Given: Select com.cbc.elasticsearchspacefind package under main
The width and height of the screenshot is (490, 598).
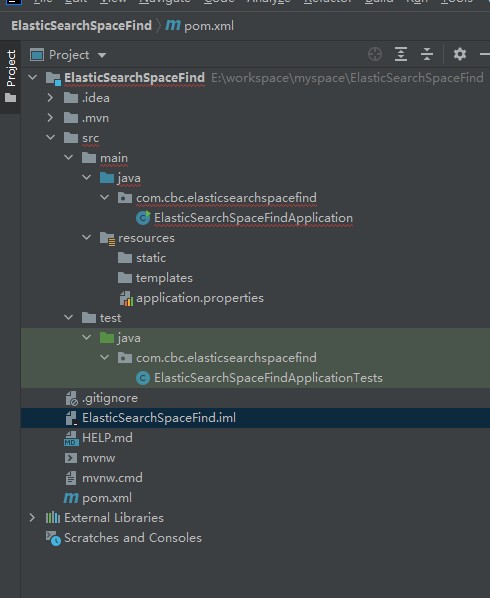Looking at the screenshot, I should (x=227, y=198).
